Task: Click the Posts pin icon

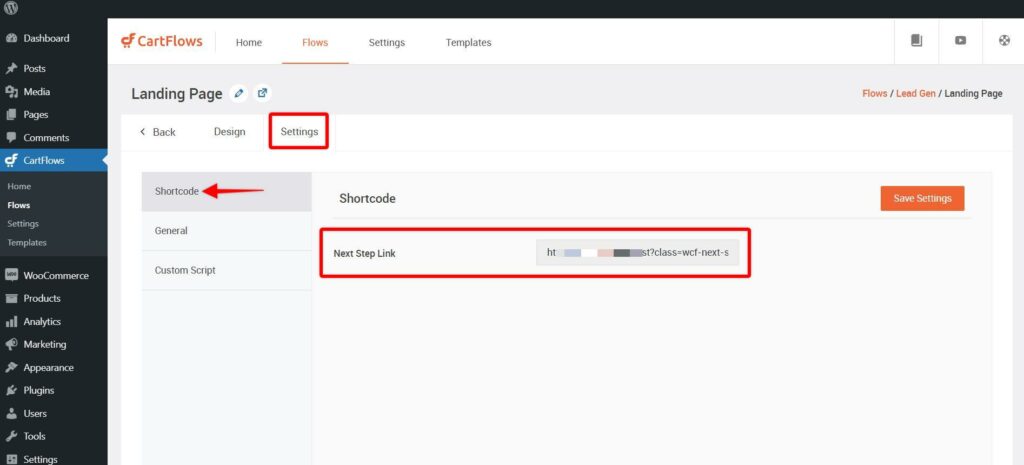Action: pyautogui.click(x=11, y=69)
